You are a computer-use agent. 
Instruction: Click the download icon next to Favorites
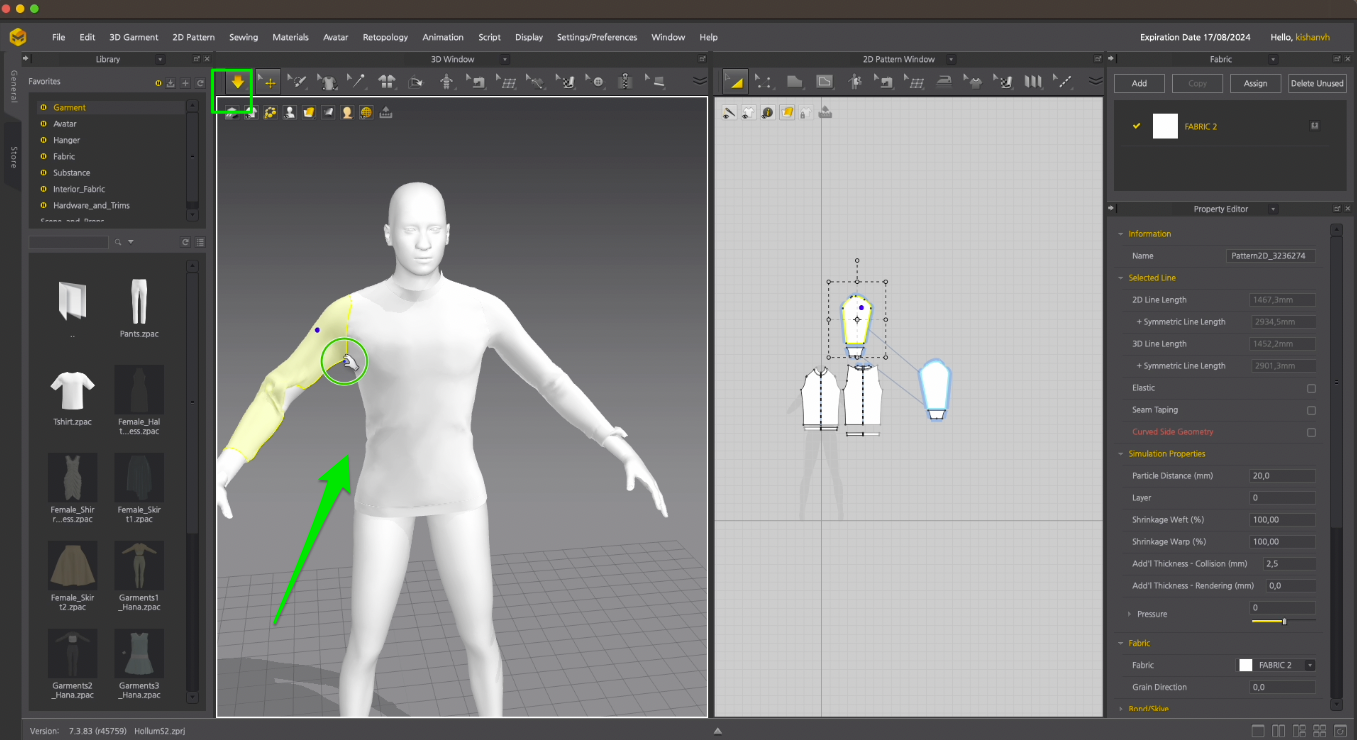(x=171, y=82)
